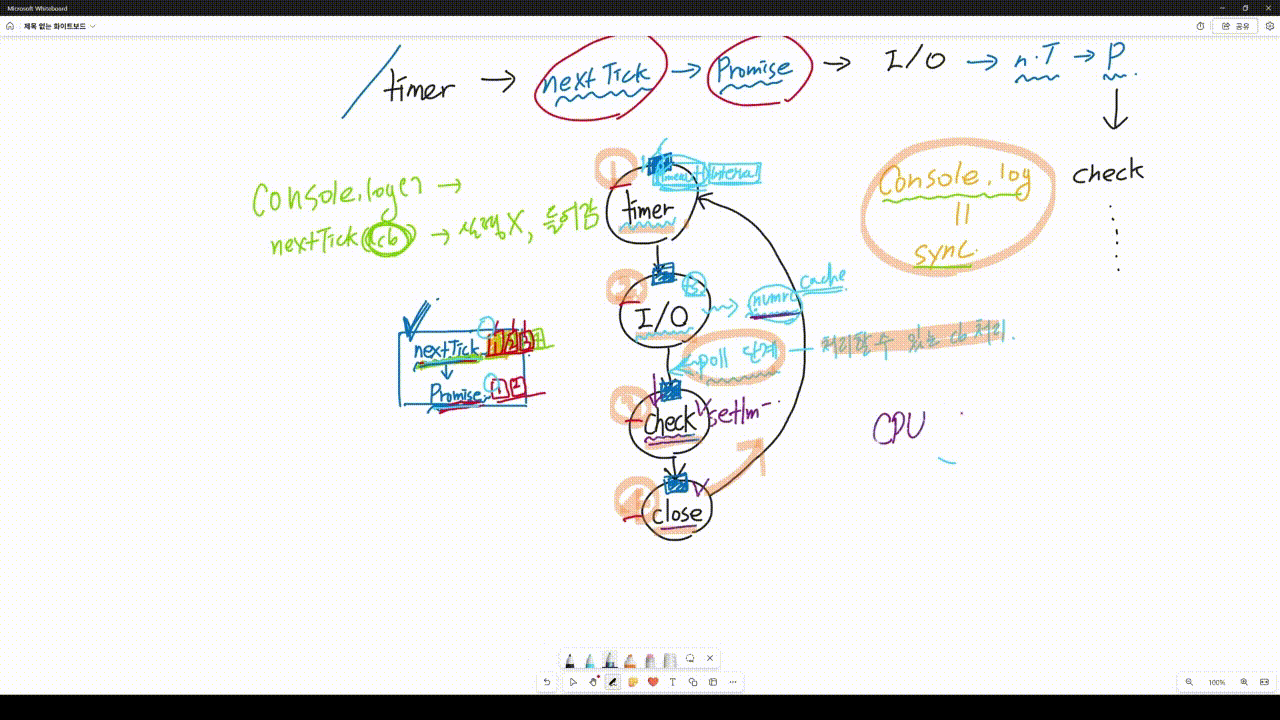Screen dimensions: 1280x720
Task: Click the 100% zoom level
Action: (x=1216, y=682)
